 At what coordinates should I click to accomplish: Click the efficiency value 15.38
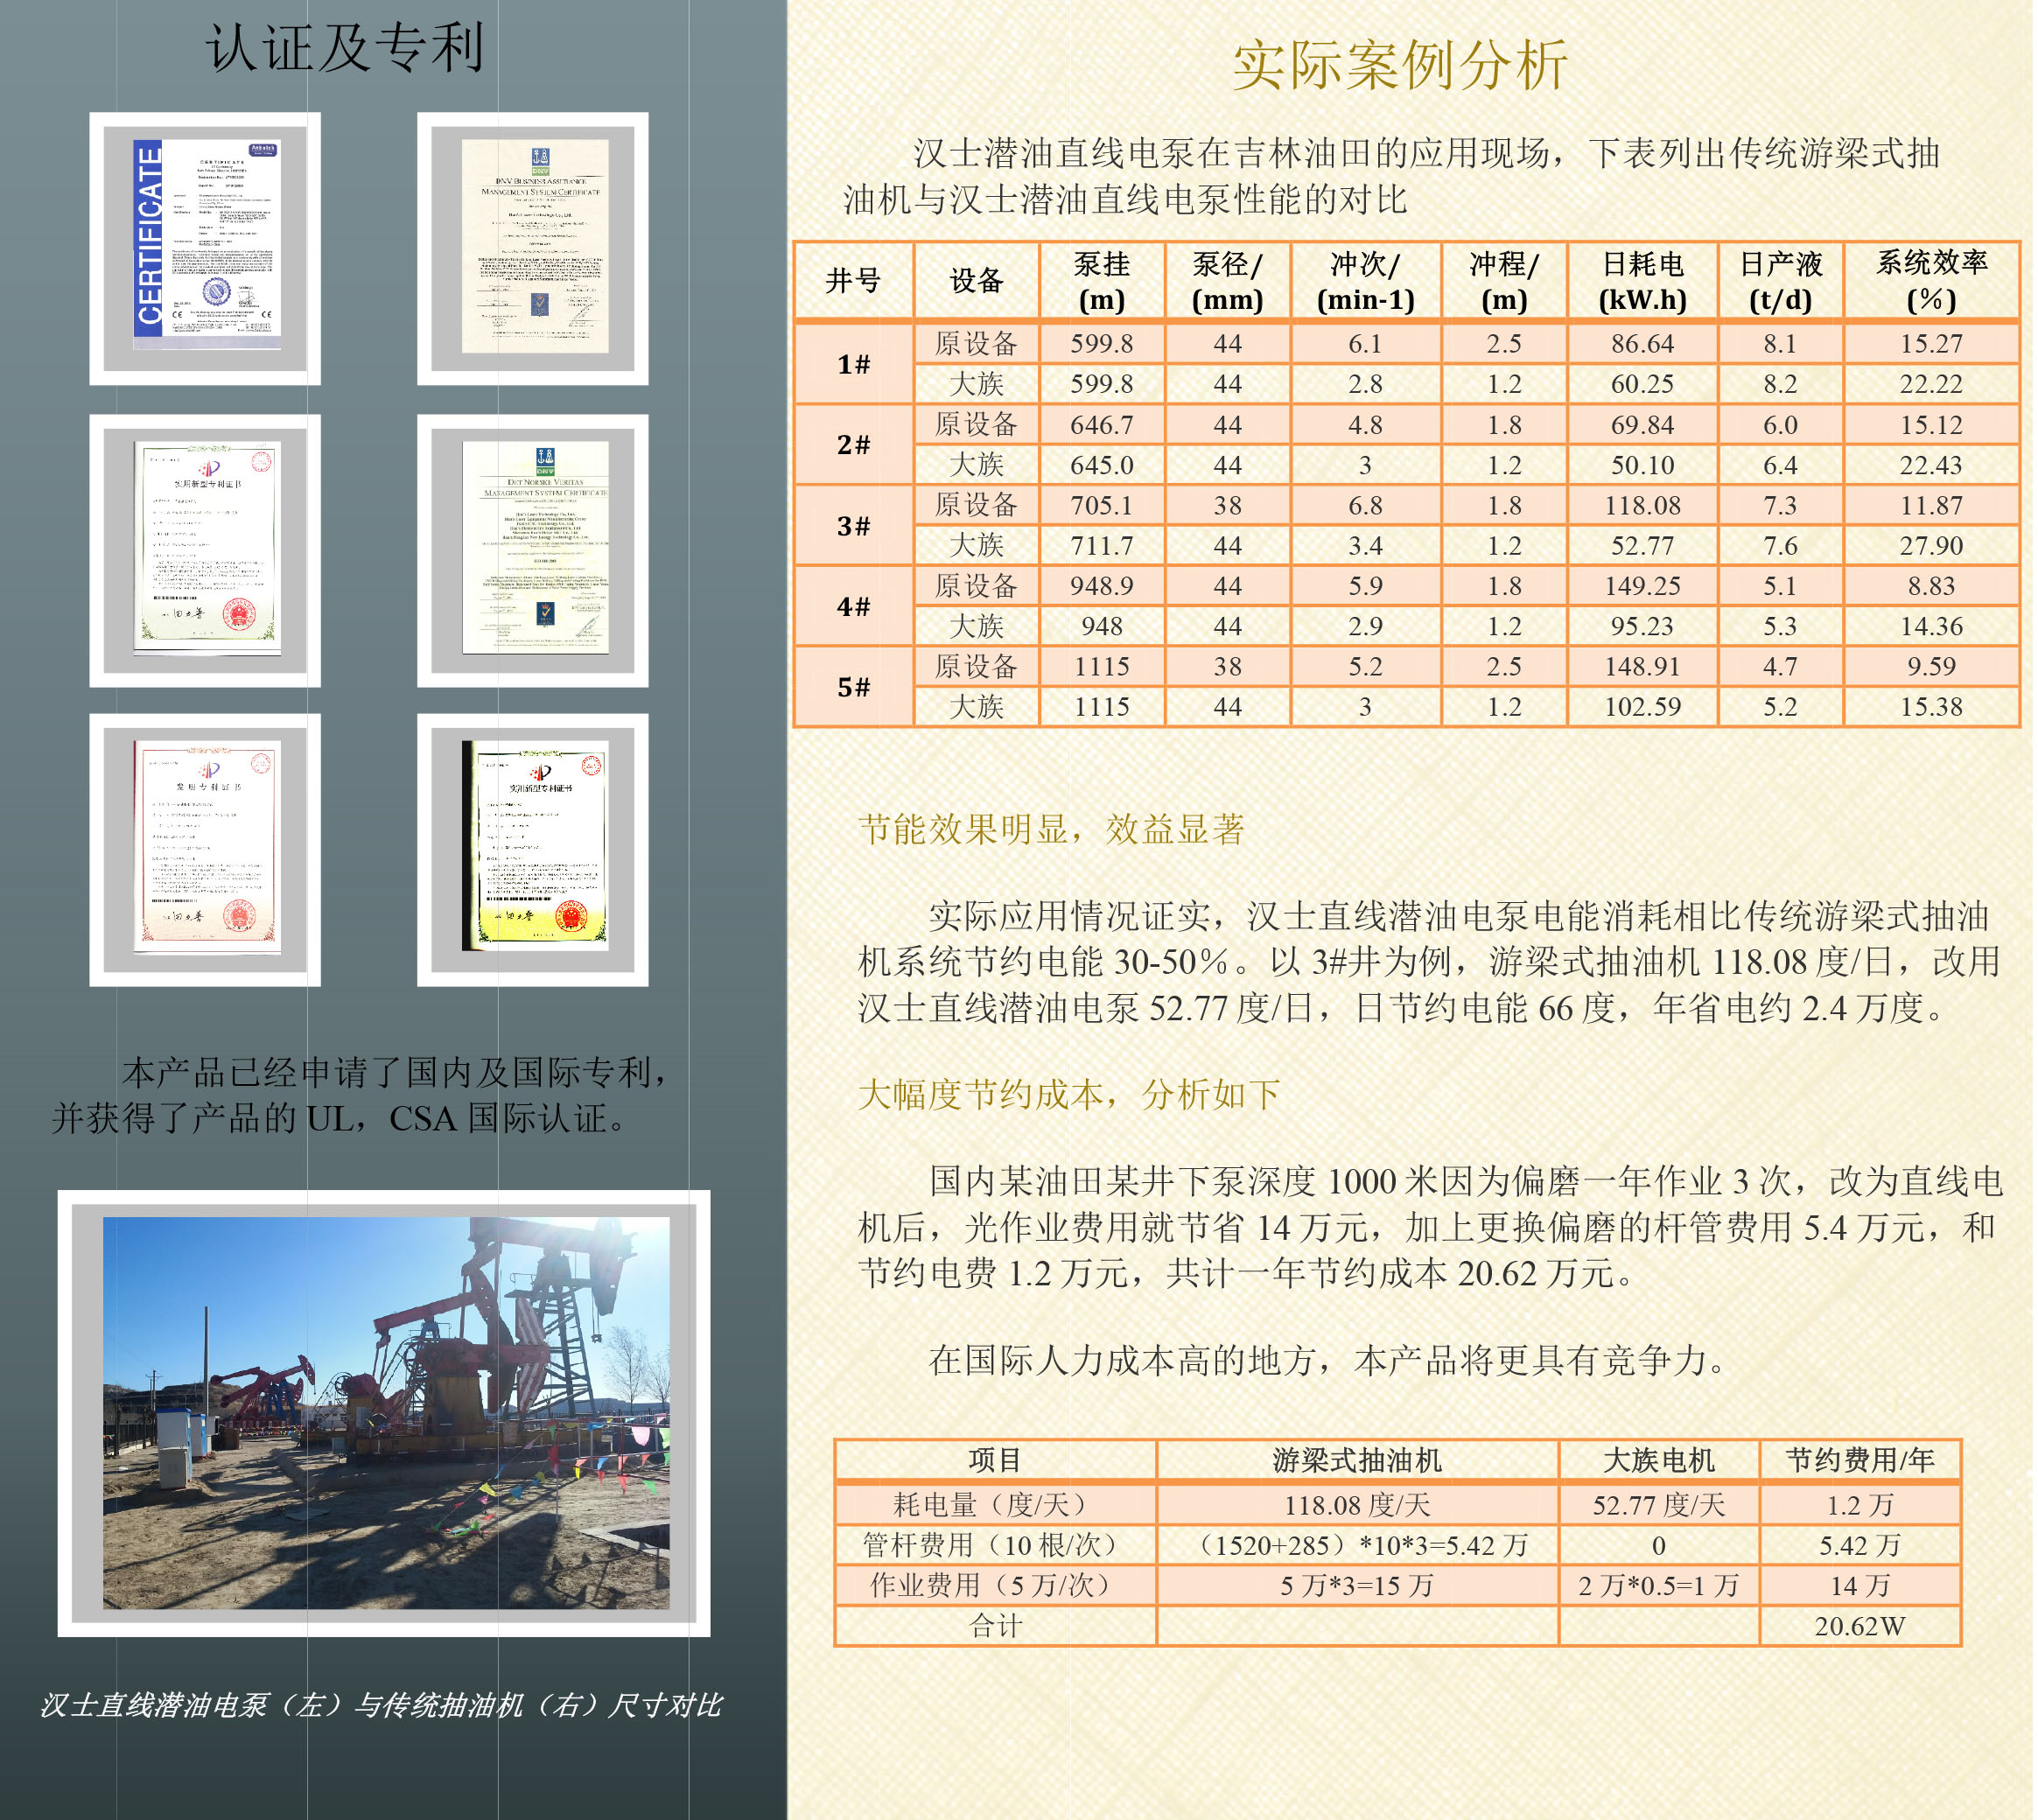click(x=1932, y=707)
